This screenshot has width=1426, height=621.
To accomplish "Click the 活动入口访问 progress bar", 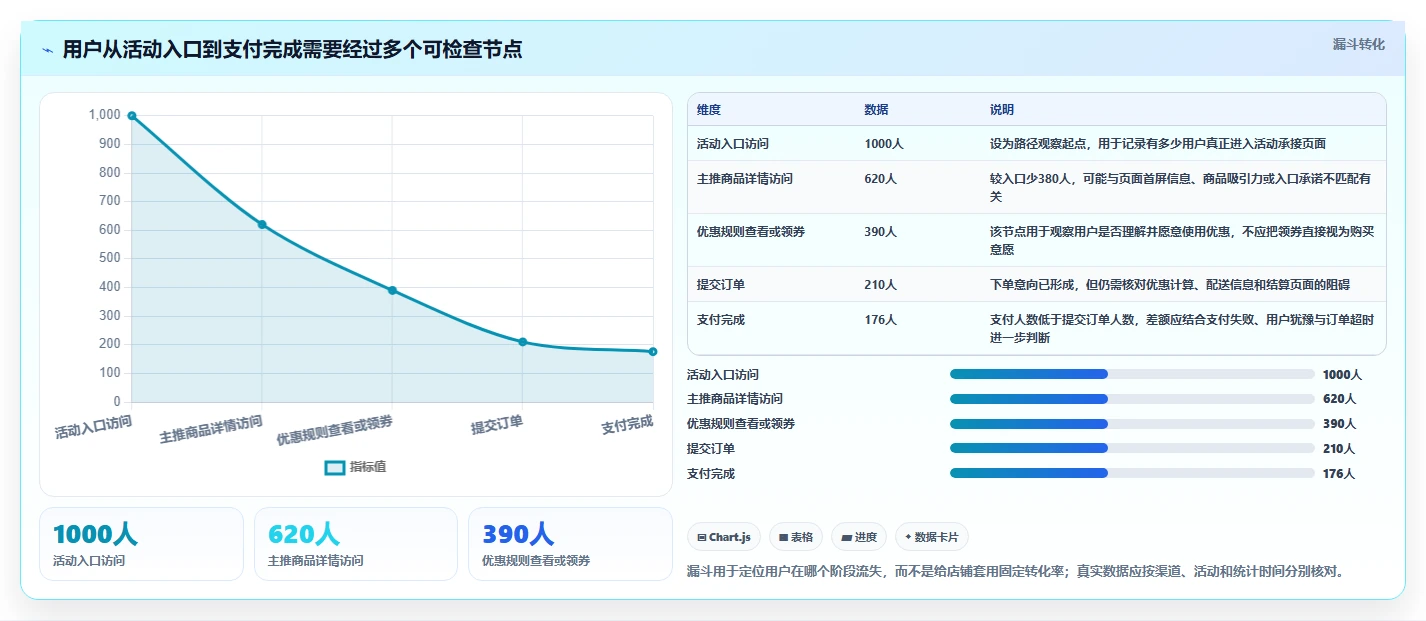I will coord(1132,374).
